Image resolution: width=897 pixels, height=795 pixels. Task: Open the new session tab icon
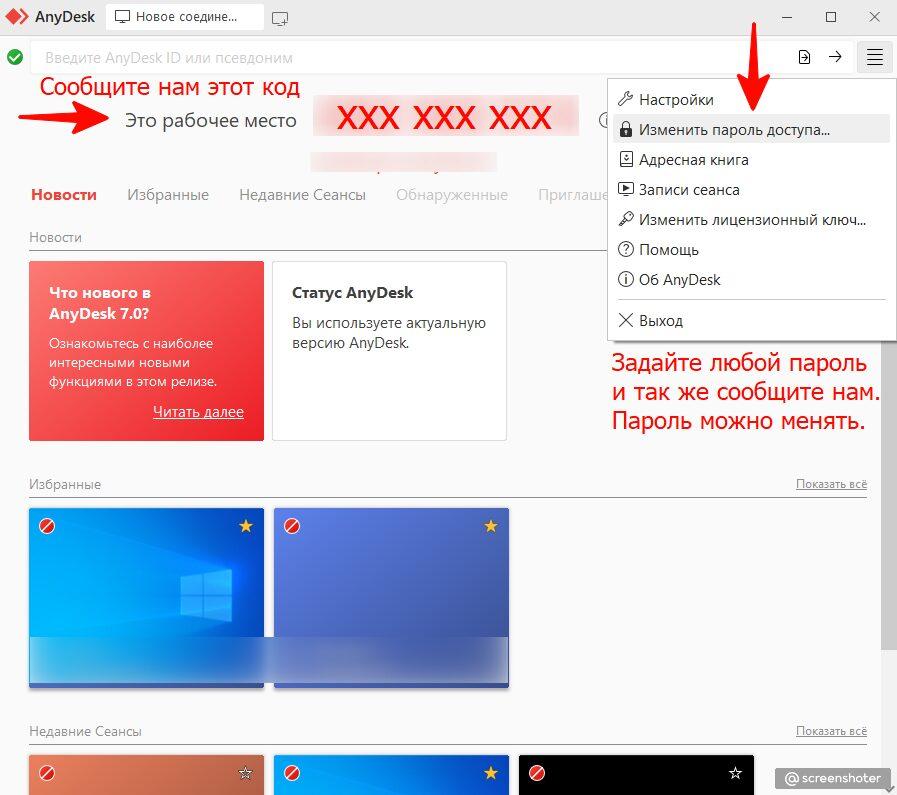tap(280, 18)
